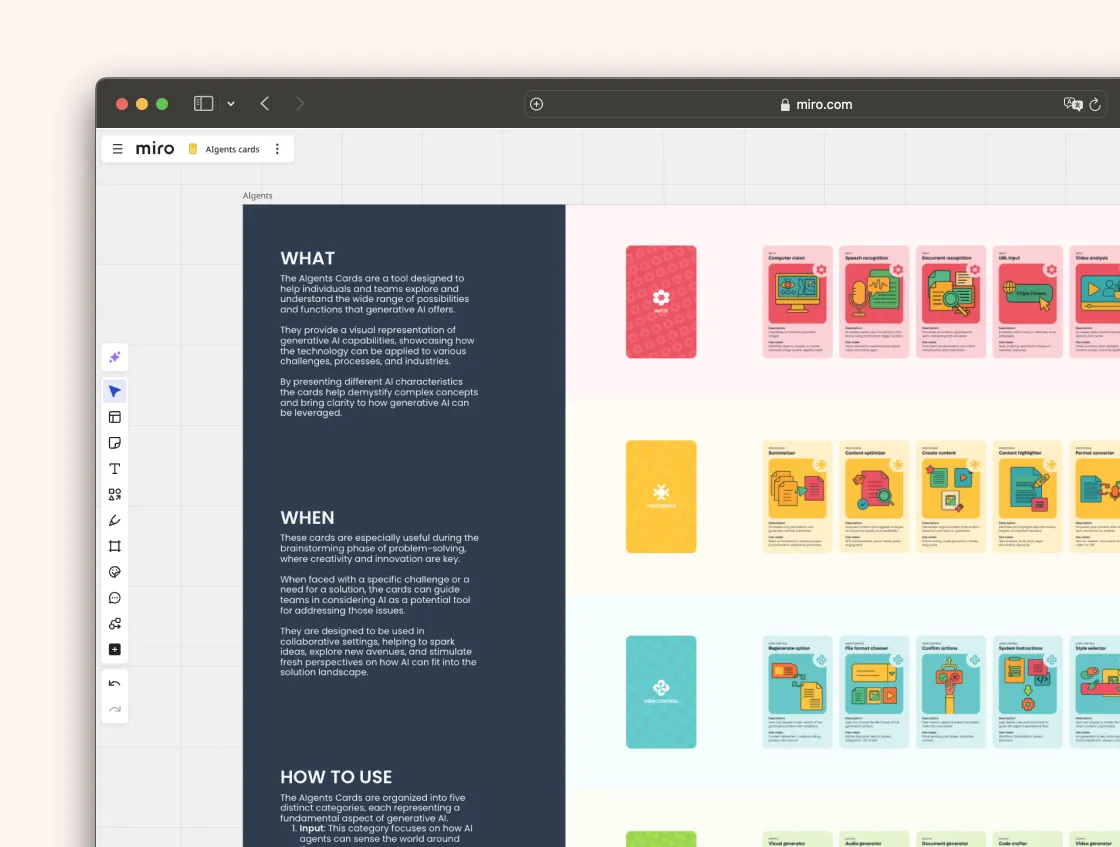Select the Create content card
This screenshot has width=1120, height=847.
(951, 496)
